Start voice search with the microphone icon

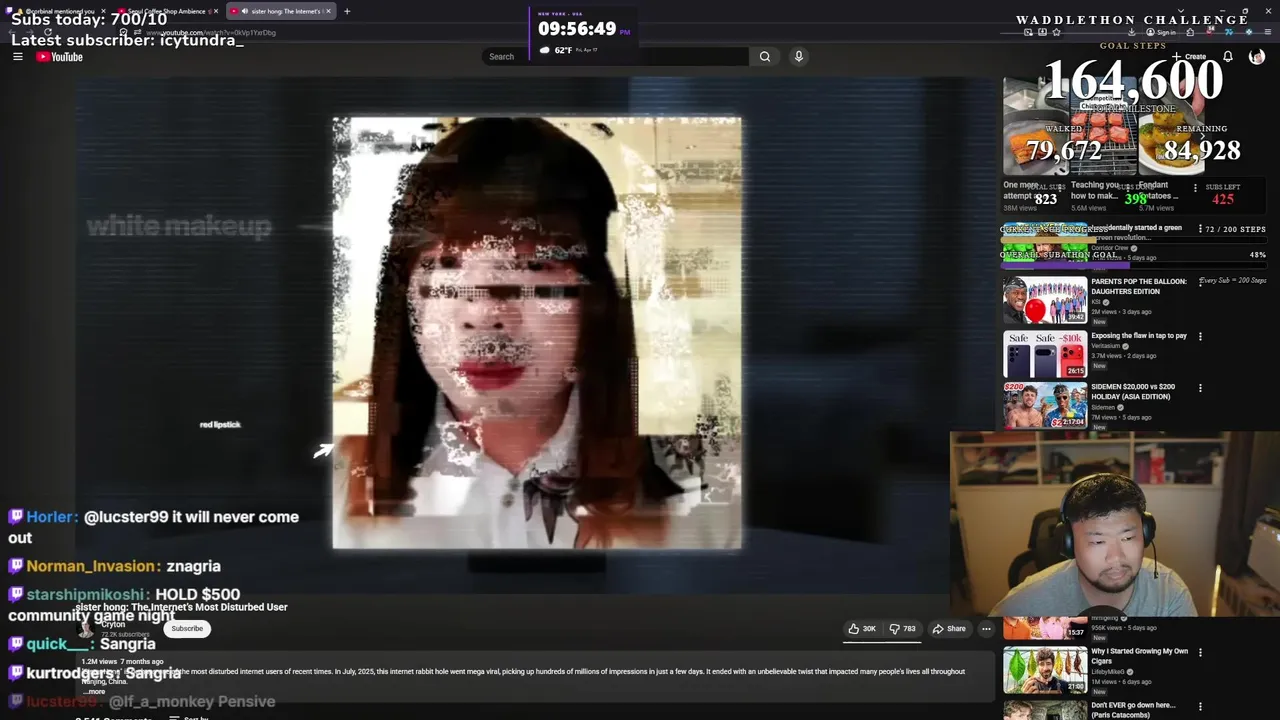(x=799, y=56)
